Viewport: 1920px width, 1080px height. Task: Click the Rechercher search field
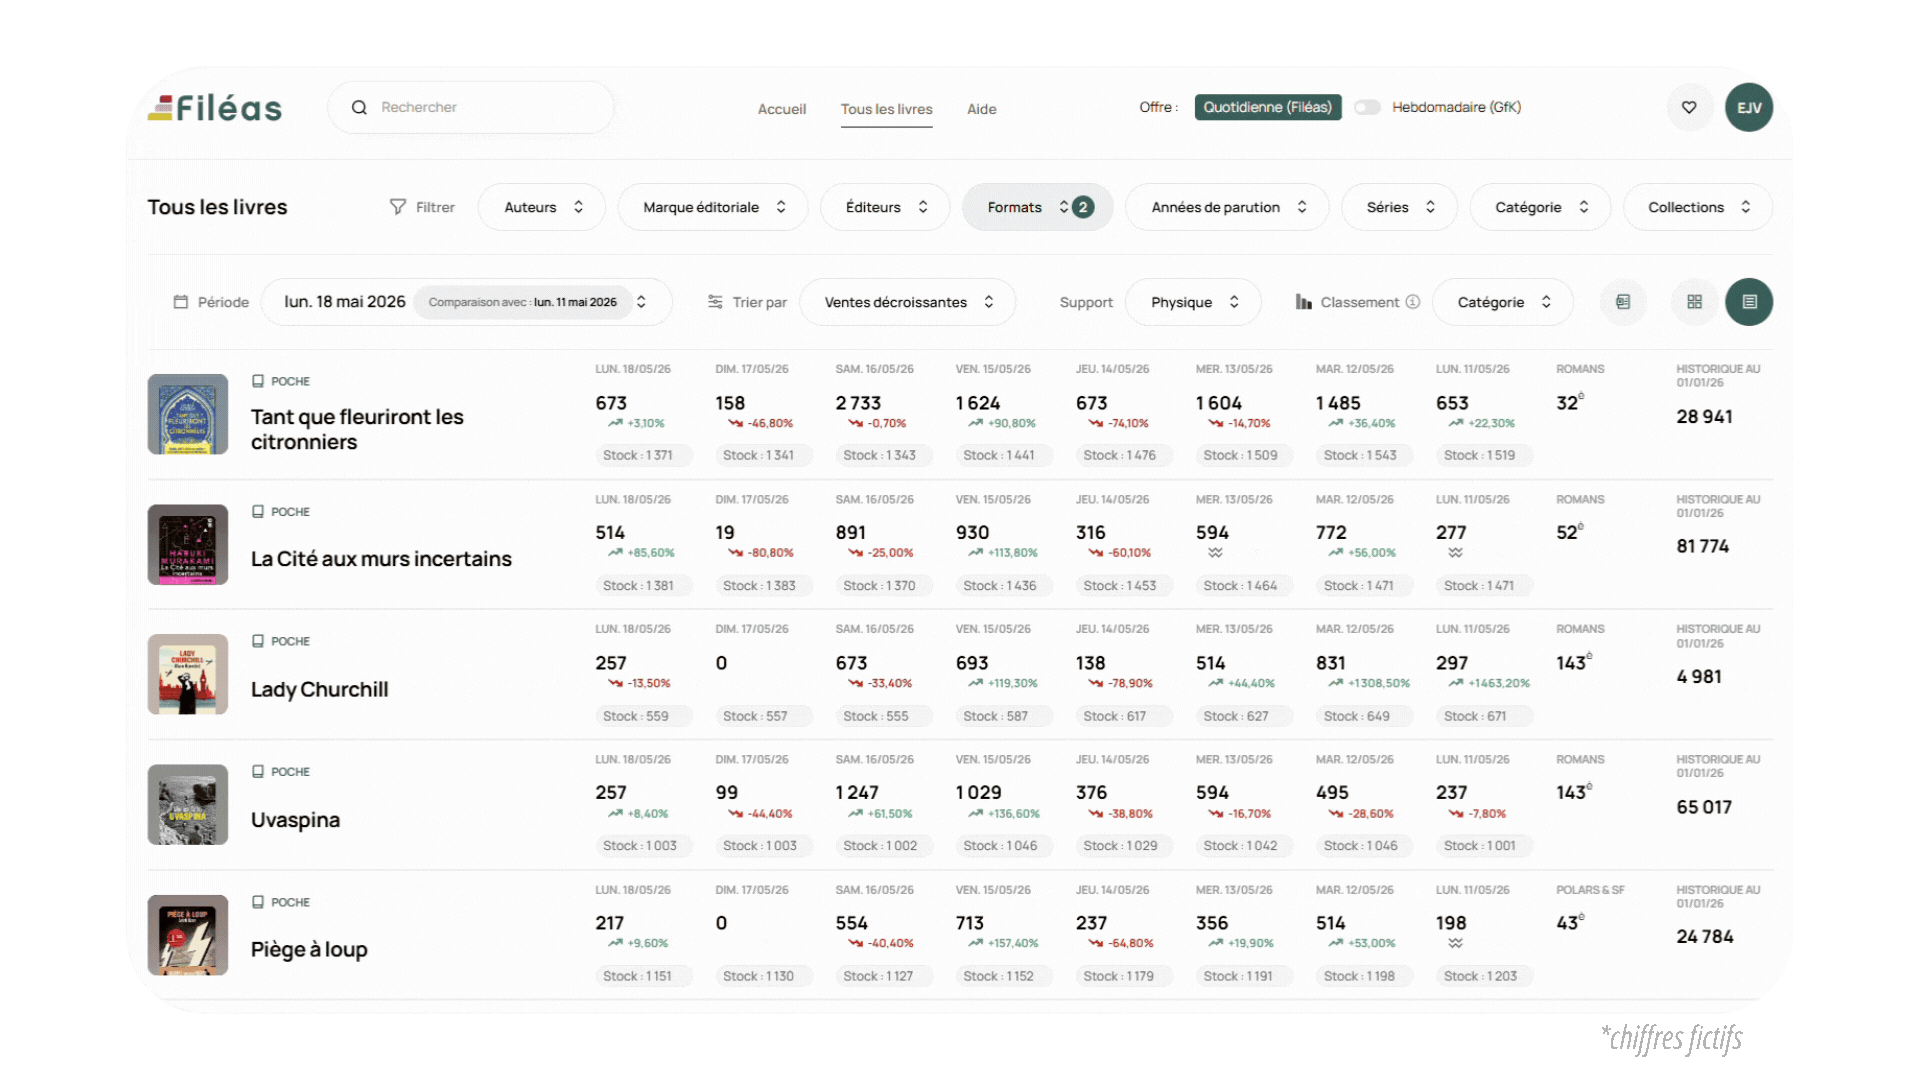coord(470,107)
